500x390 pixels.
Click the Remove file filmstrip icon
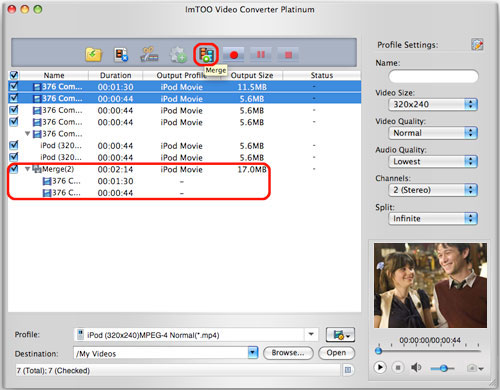121,55
